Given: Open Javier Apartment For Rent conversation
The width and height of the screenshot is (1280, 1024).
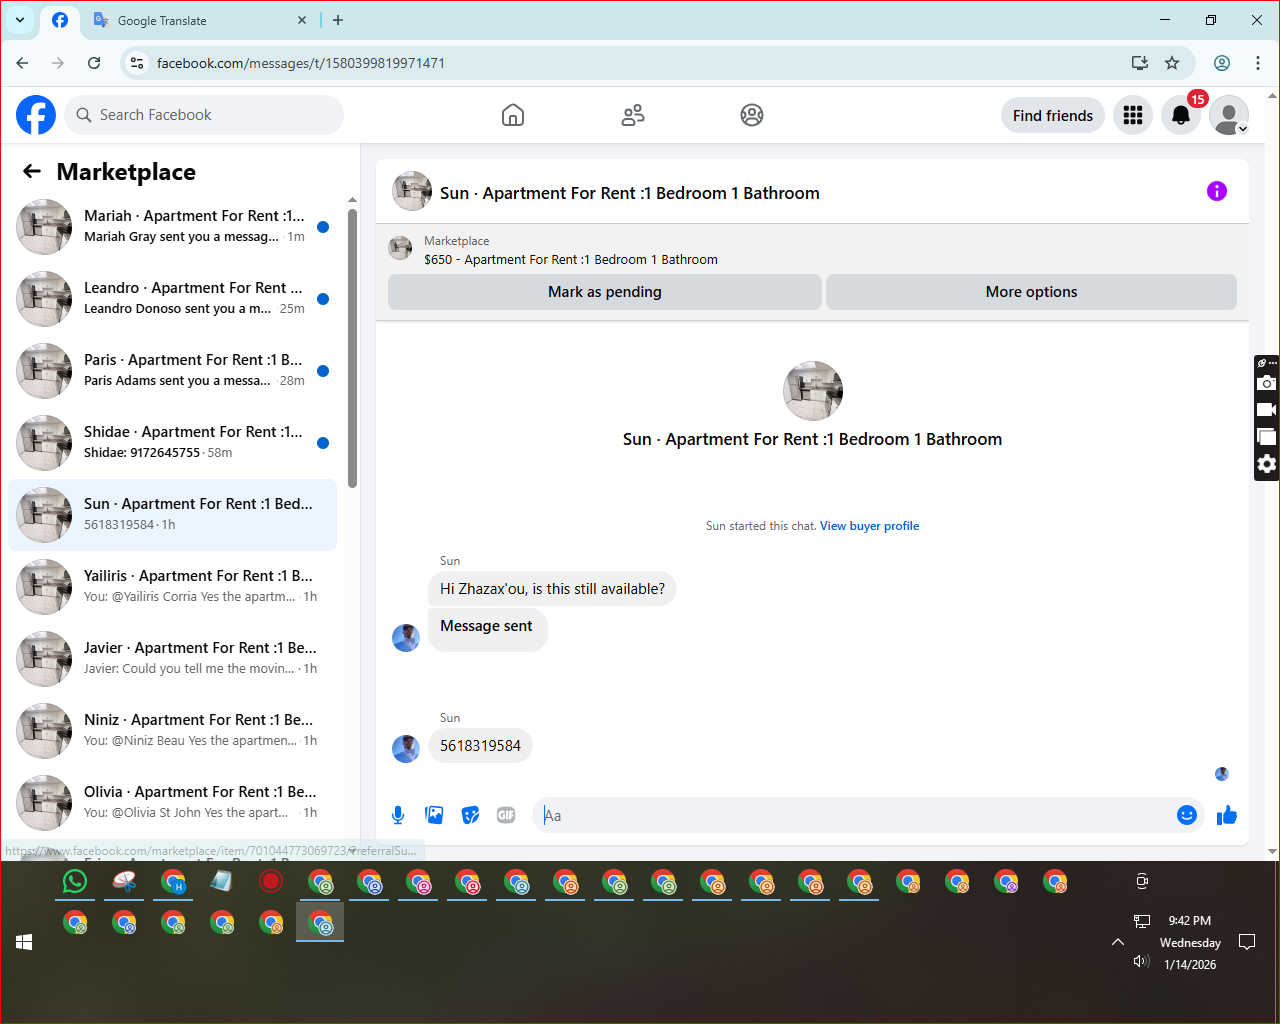Looking at the screenshot, I should point(172,659).
